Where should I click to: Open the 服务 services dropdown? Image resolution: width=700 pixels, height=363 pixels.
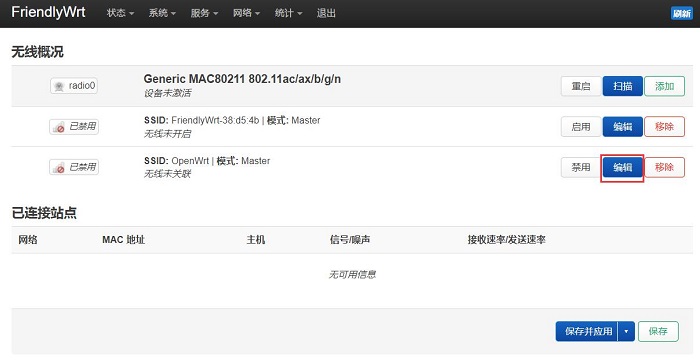(204, 13)
